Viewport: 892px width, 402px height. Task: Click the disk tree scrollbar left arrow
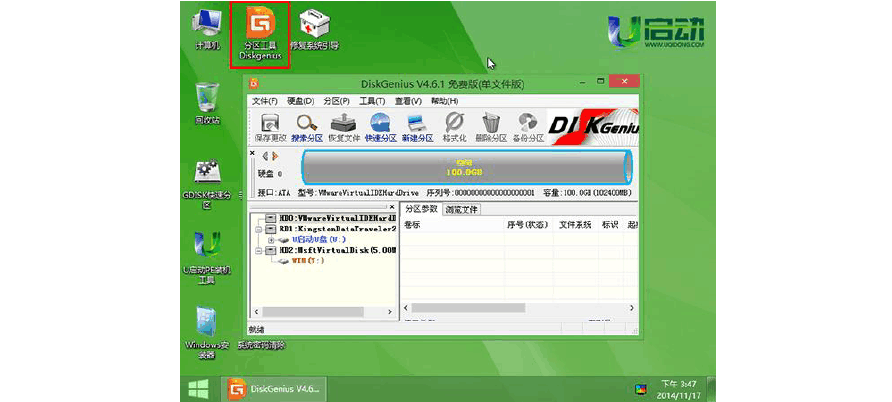click(x=256, y=312)
